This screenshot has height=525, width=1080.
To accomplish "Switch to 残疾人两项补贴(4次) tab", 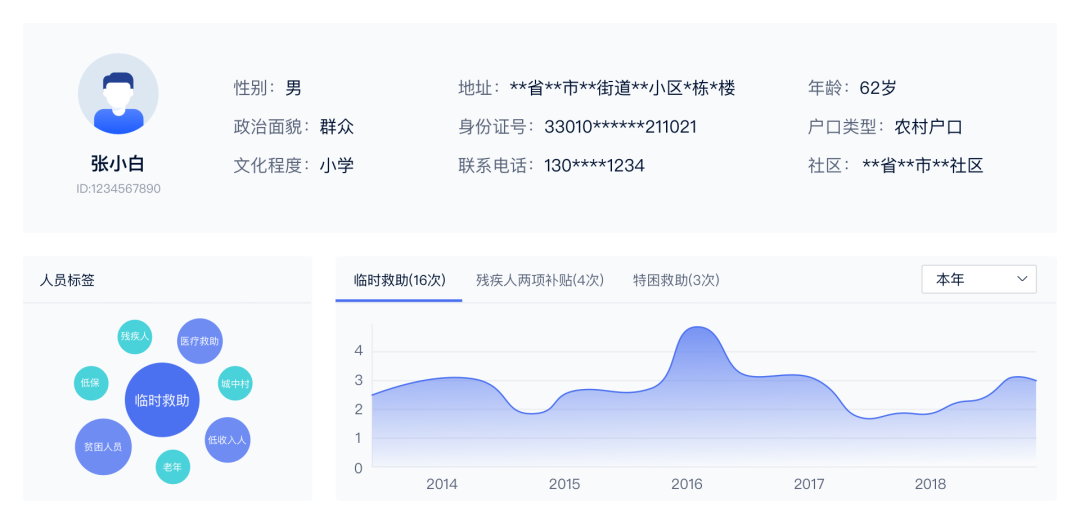I will (540, 280).
